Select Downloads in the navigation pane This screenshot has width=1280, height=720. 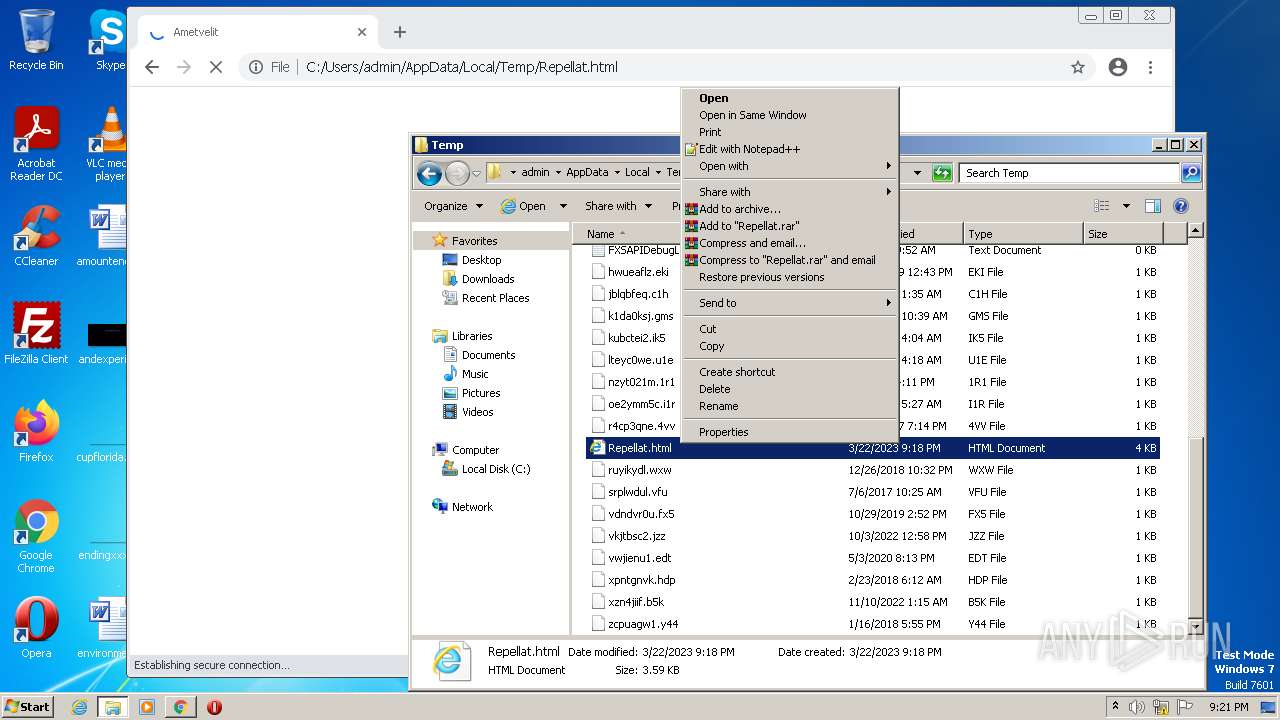(x=478, y=279)
